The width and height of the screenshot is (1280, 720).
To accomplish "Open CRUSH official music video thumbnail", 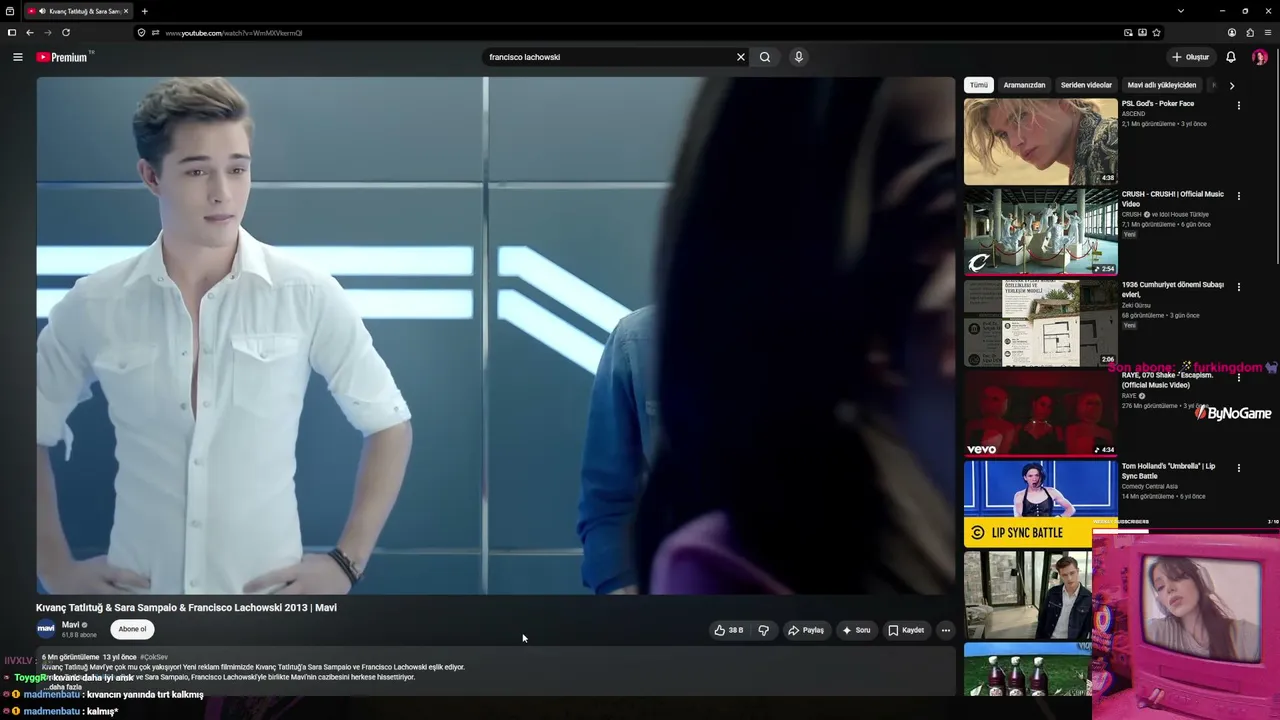I will coord(1040,231).
